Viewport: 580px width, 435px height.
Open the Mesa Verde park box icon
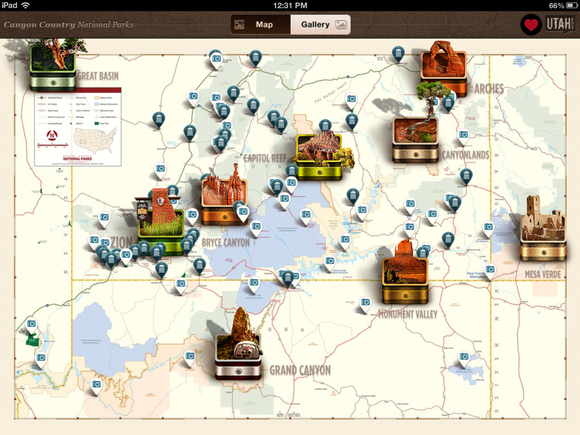click(x=543, y=229)
